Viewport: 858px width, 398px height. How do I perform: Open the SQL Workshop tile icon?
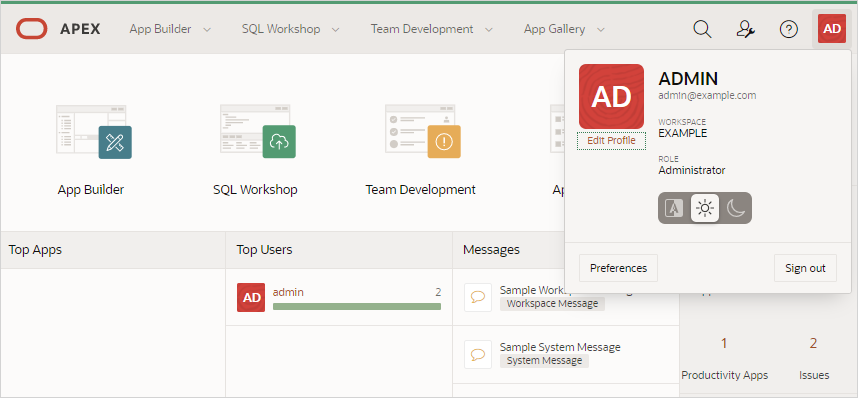pos(258,131)
